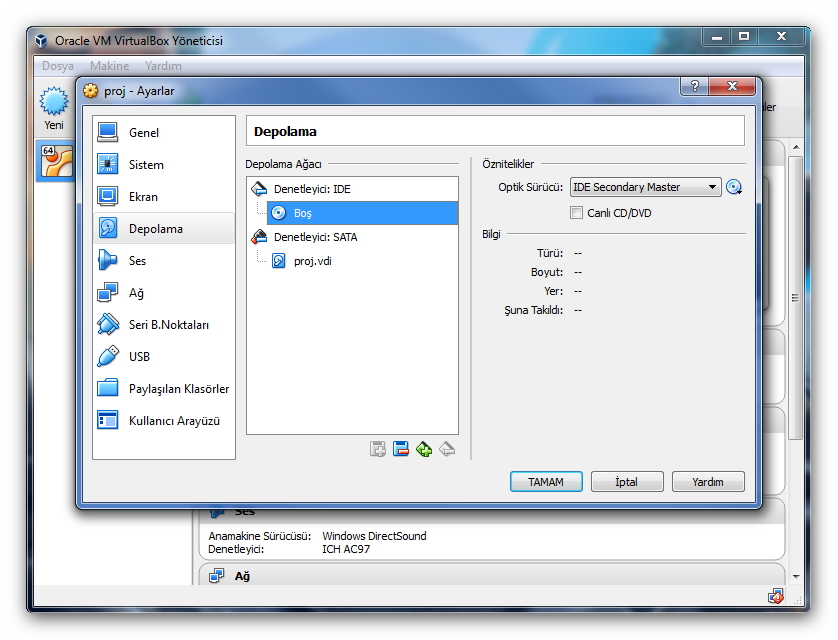Open the Makine menu
The height and width of the screenshot is (640, 838).
click(x=110, y=66)
